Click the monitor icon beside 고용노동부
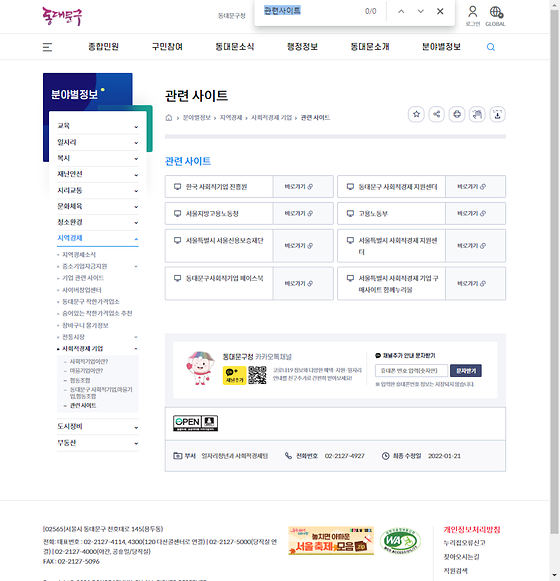 [x=350, y=213]
